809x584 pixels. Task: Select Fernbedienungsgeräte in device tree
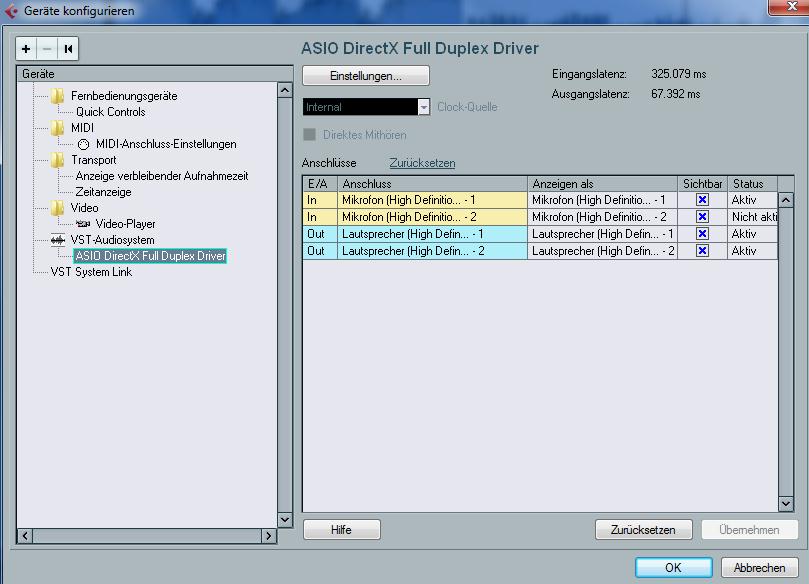click(124, 95)
